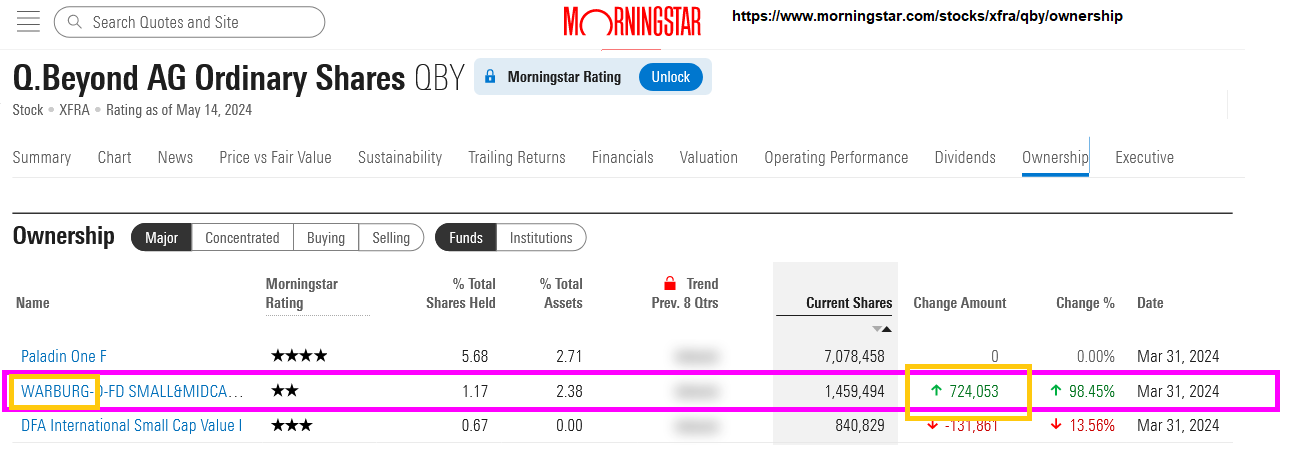The height and width of the screenshot is (470, 1297).
Task: Click the Unlock button
Action: click(670, 77)
